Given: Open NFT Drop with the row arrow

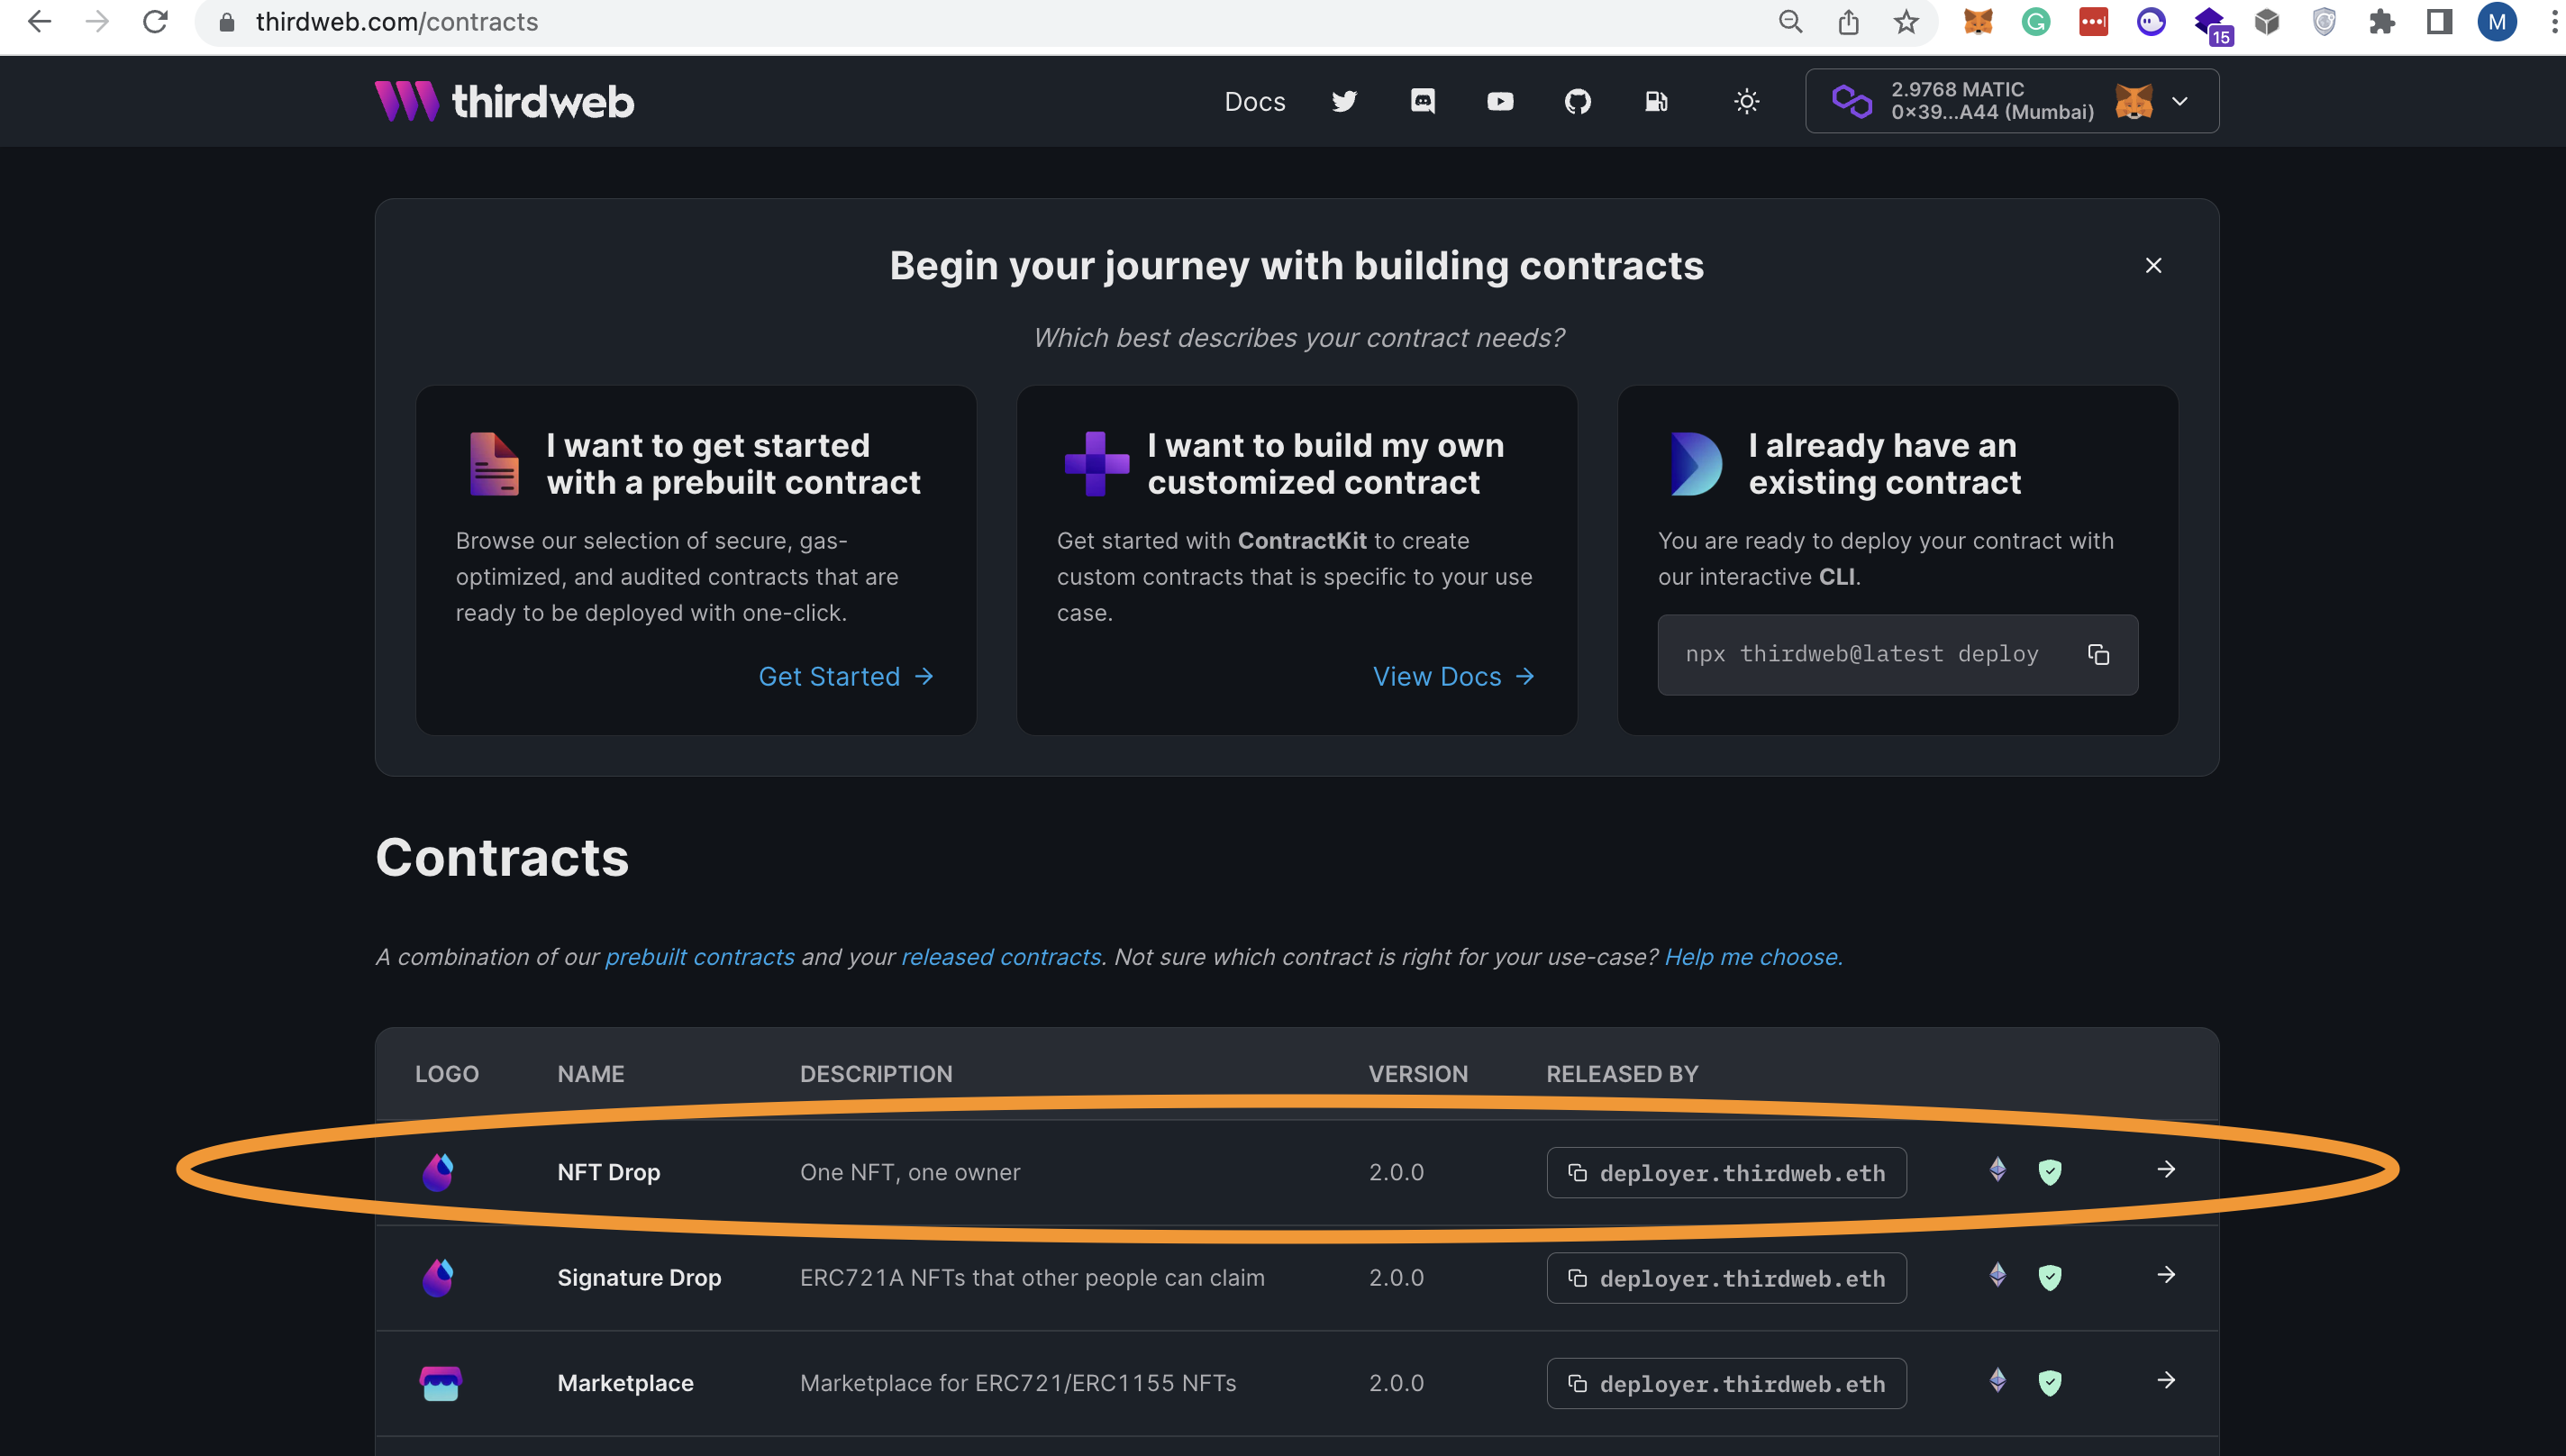Looking at the screenshot, I should [2166, 1169].
